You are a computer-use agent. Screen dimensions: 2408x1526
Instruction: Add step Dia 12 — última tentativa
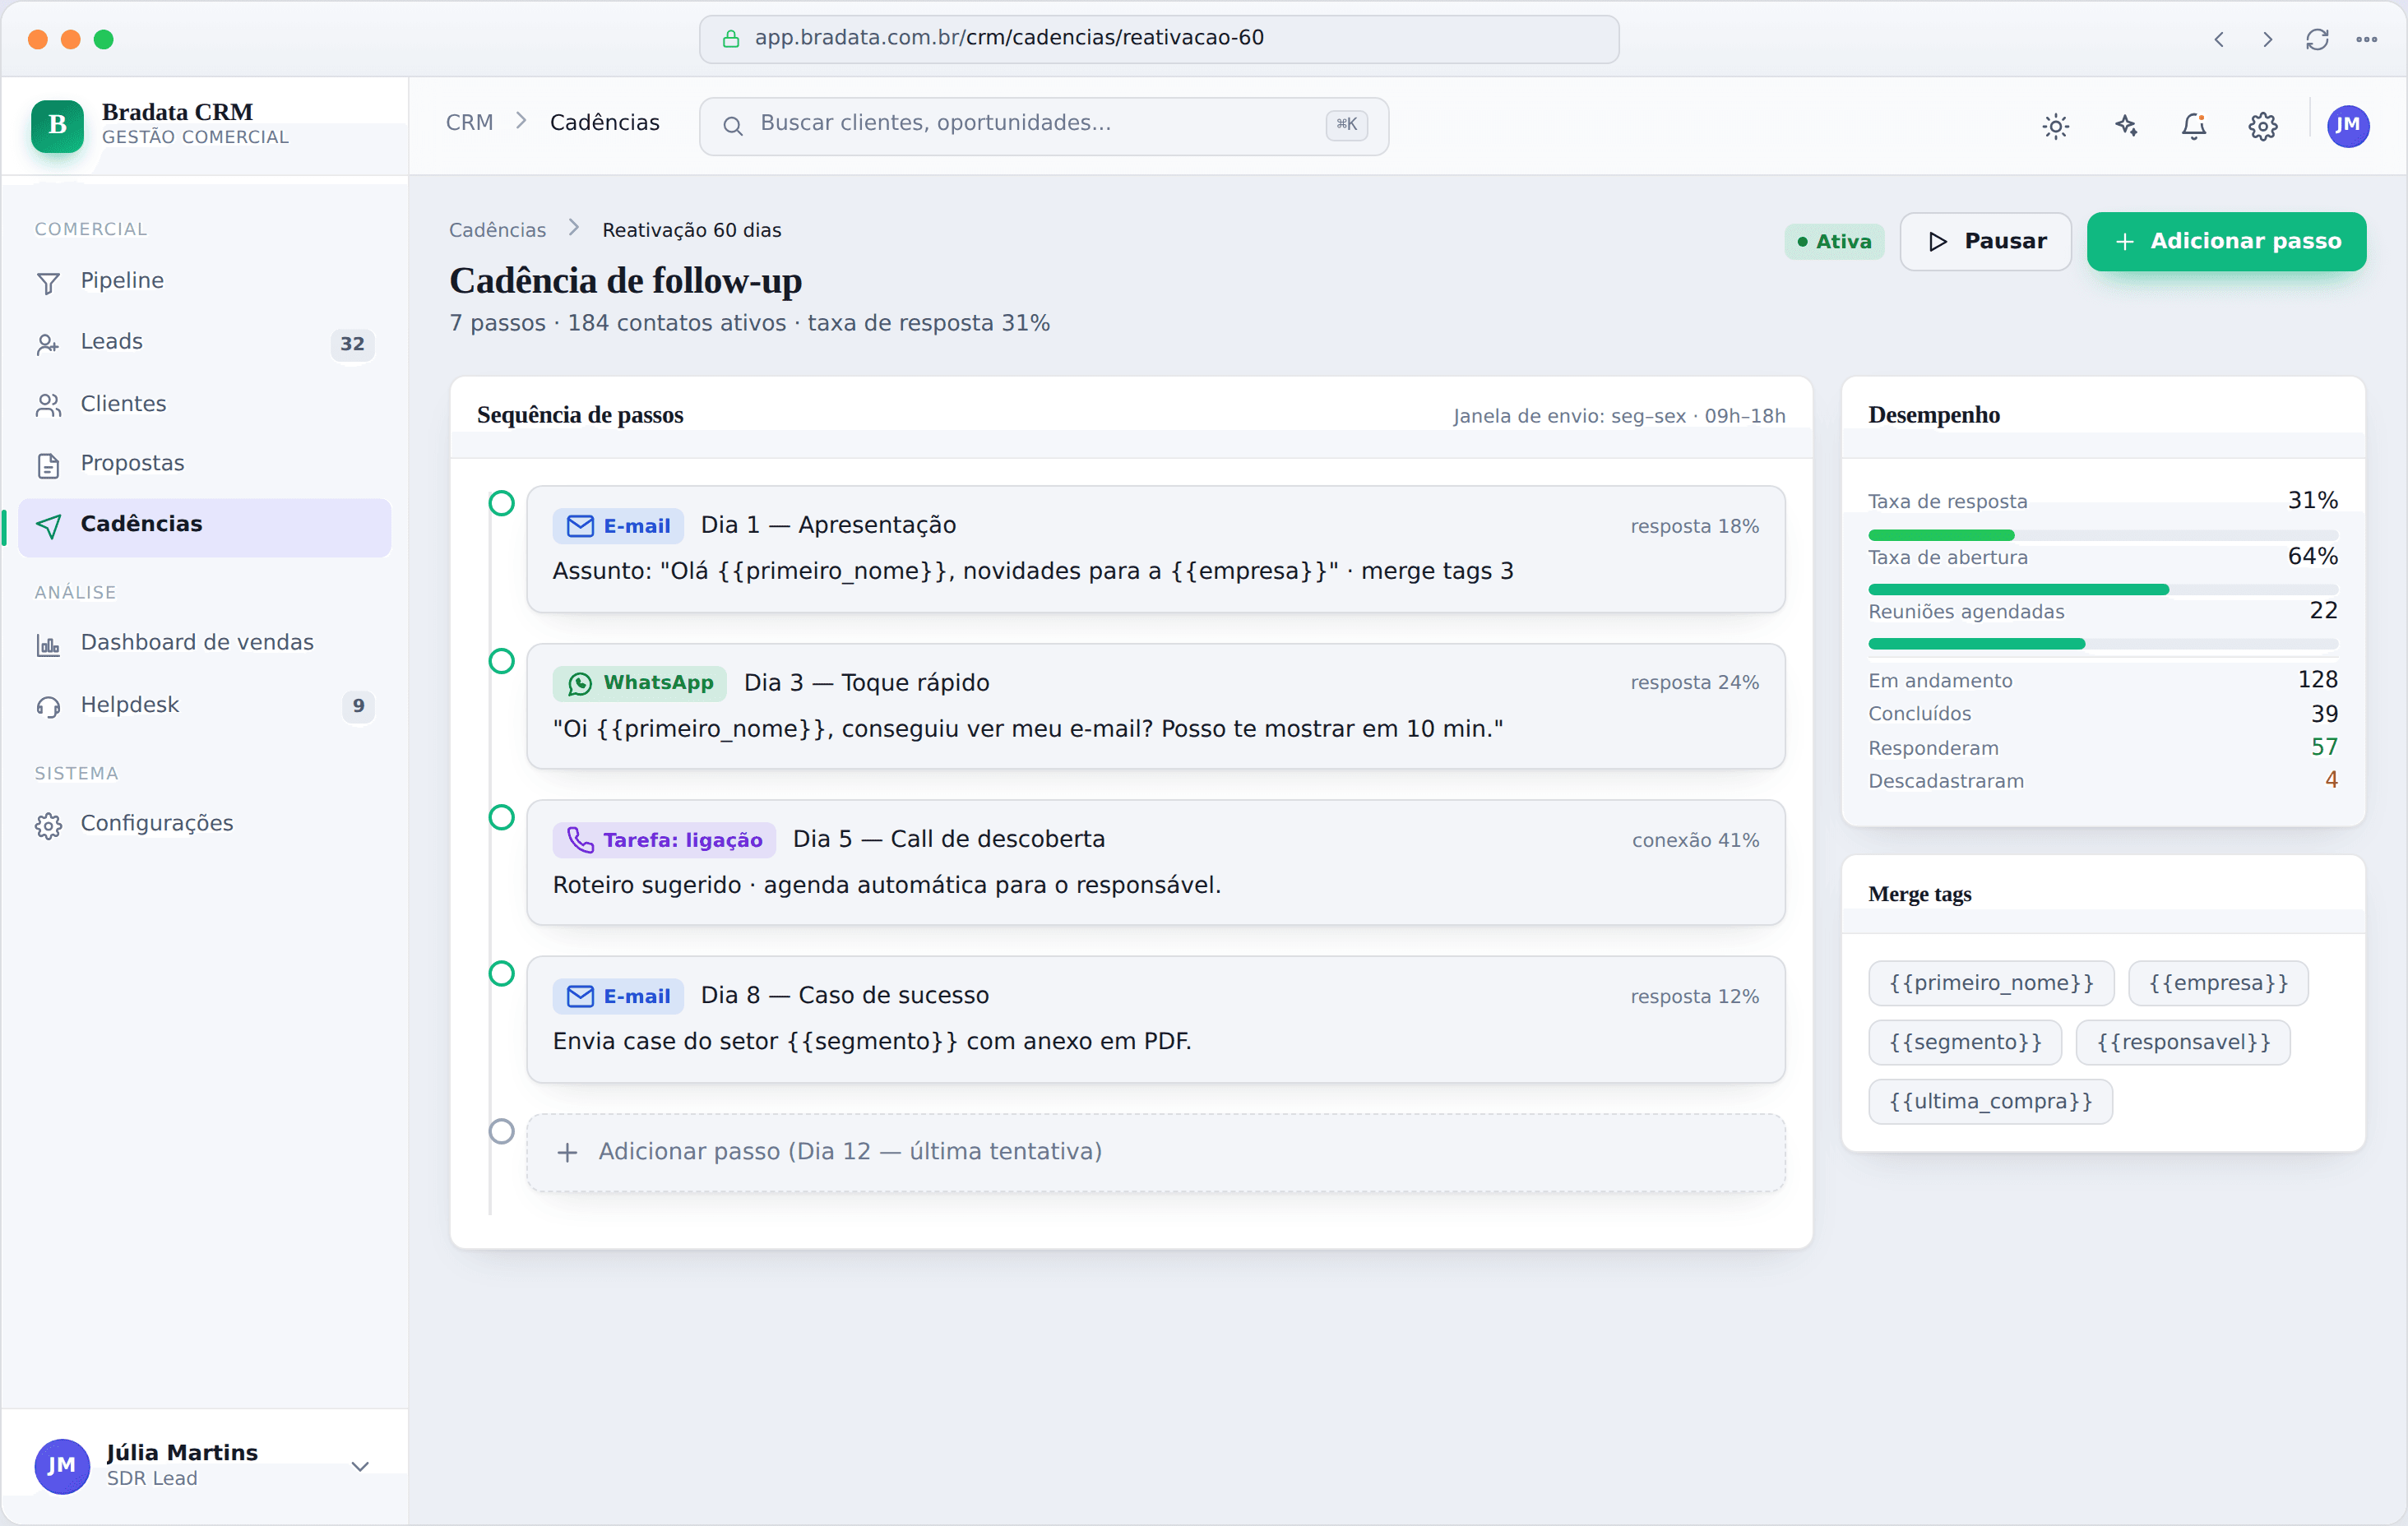[1155, 1152]
